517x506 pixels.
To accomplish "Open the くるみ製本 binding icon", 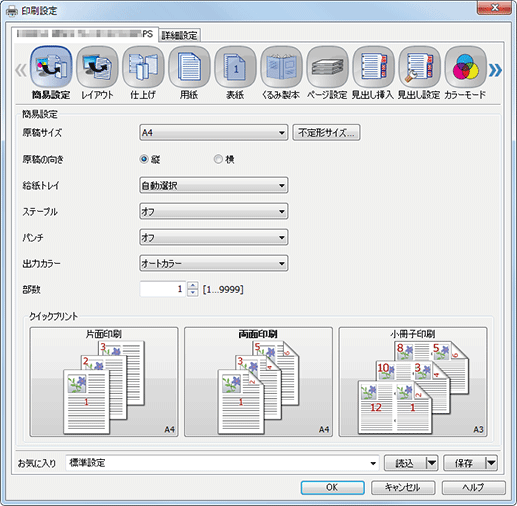I will click(x=281, y=67).
